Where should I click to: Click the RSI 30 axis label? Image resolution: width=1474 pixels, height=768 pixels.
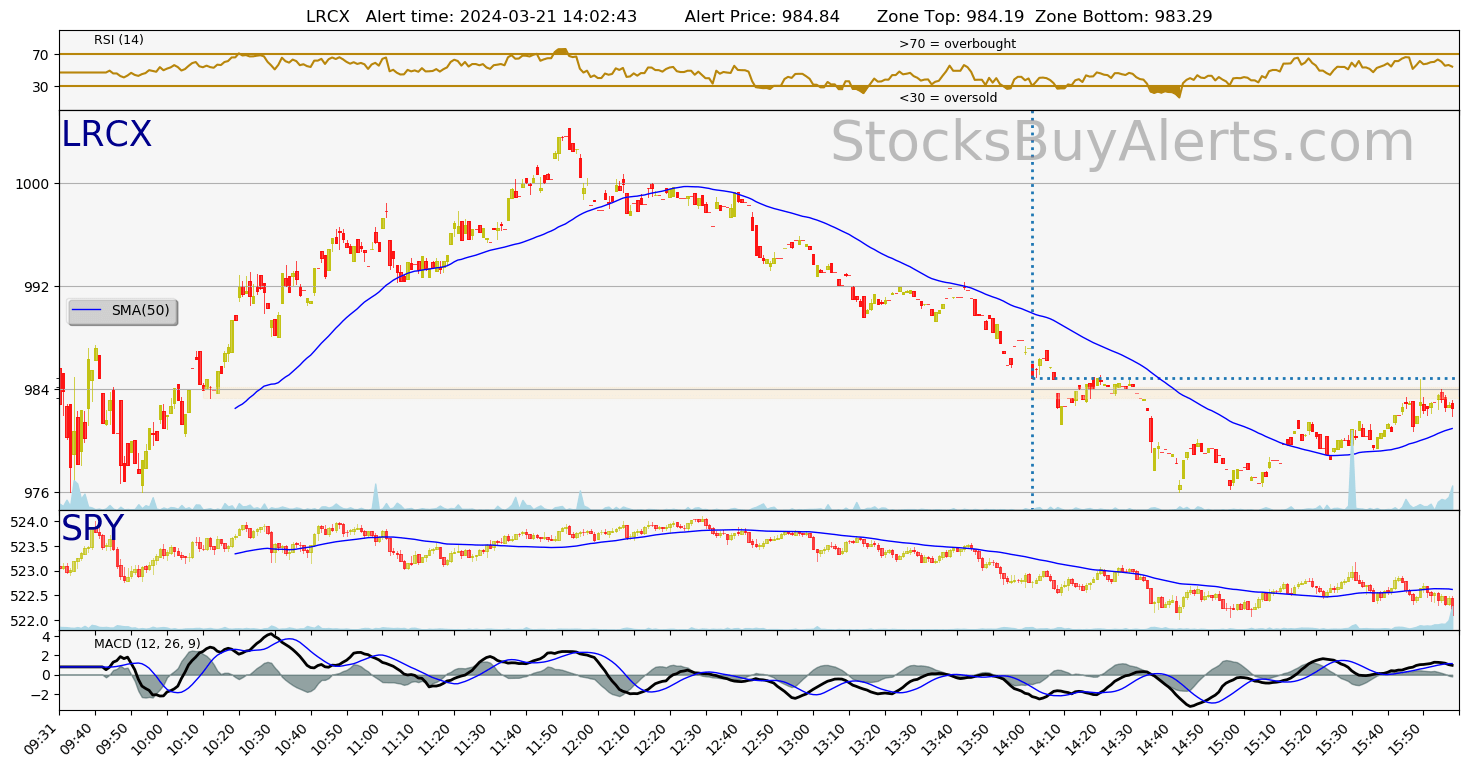click(x=41, y=87)
